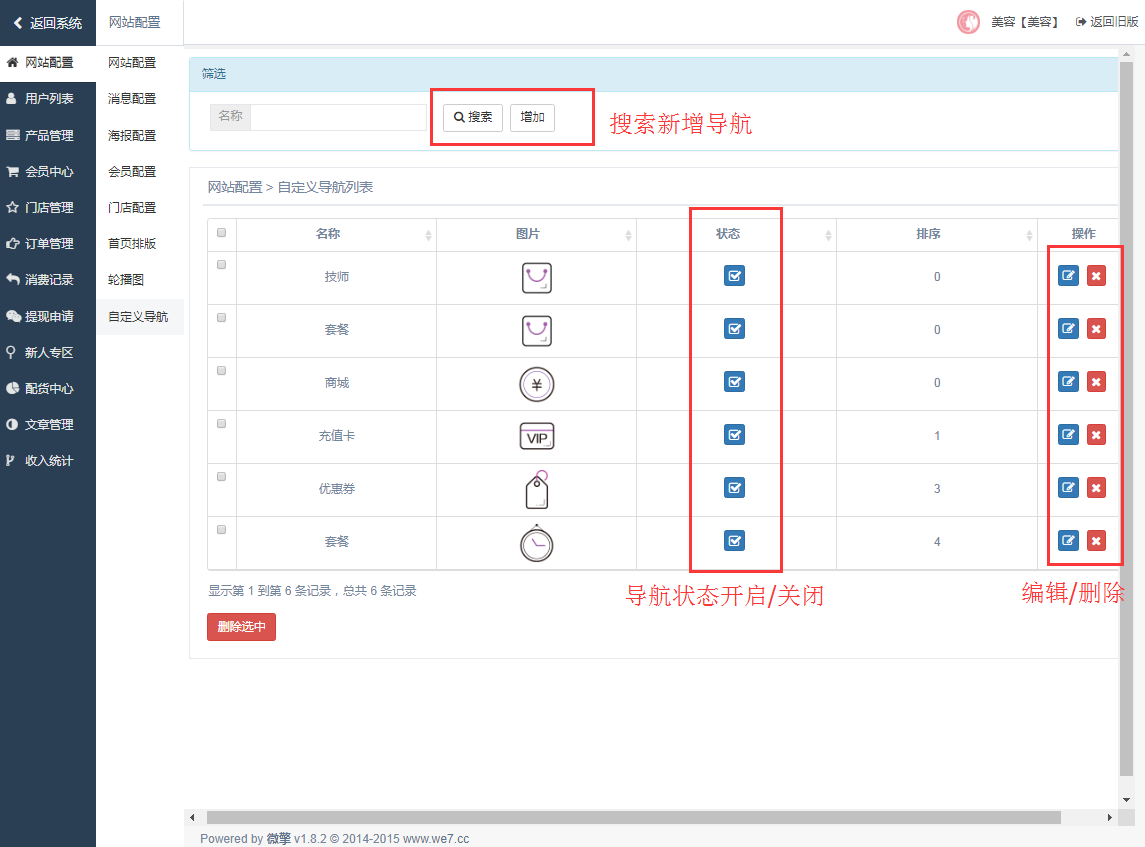Open 会员中心 in the left sidebar
The width and height of the screenshot is (1145, 847).
[x=48, y=171]
